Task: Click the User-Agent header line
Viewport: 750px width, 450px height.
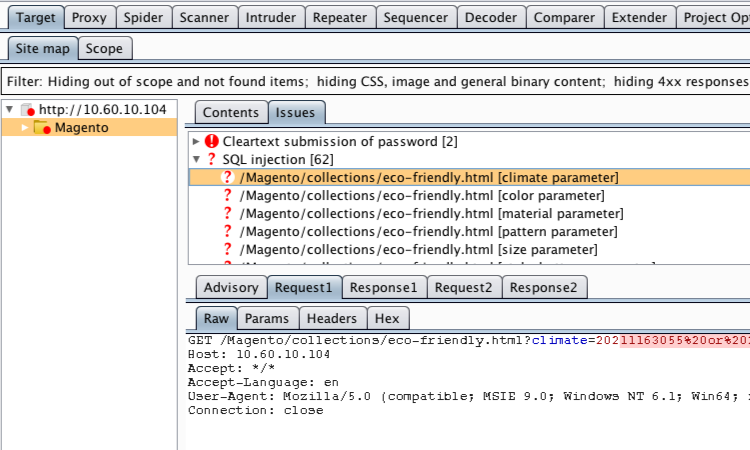Action: point(469,396)
